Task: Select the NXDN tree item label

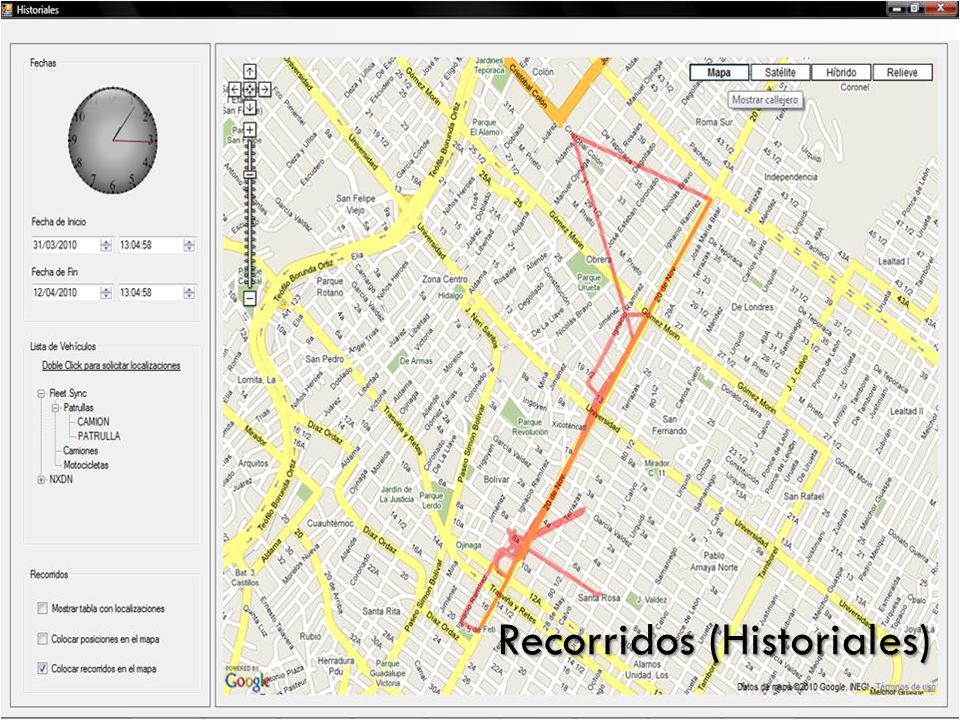Action: coord(61,479)
